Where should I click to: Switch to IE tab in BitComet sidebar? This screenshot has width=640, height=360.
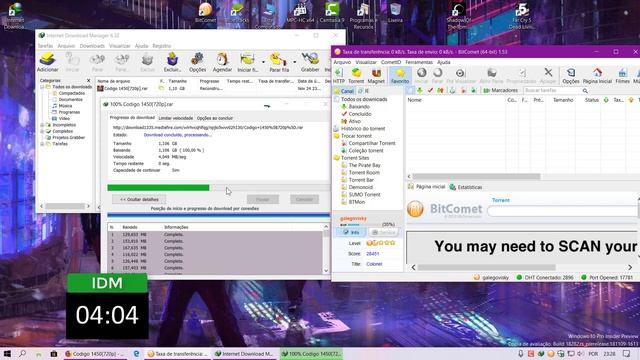[x=364, y=91]
